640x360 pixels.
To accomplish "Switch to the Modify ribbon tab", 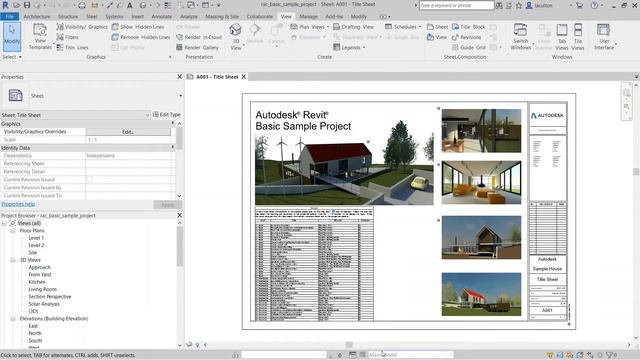I will [x=358, y=16].
